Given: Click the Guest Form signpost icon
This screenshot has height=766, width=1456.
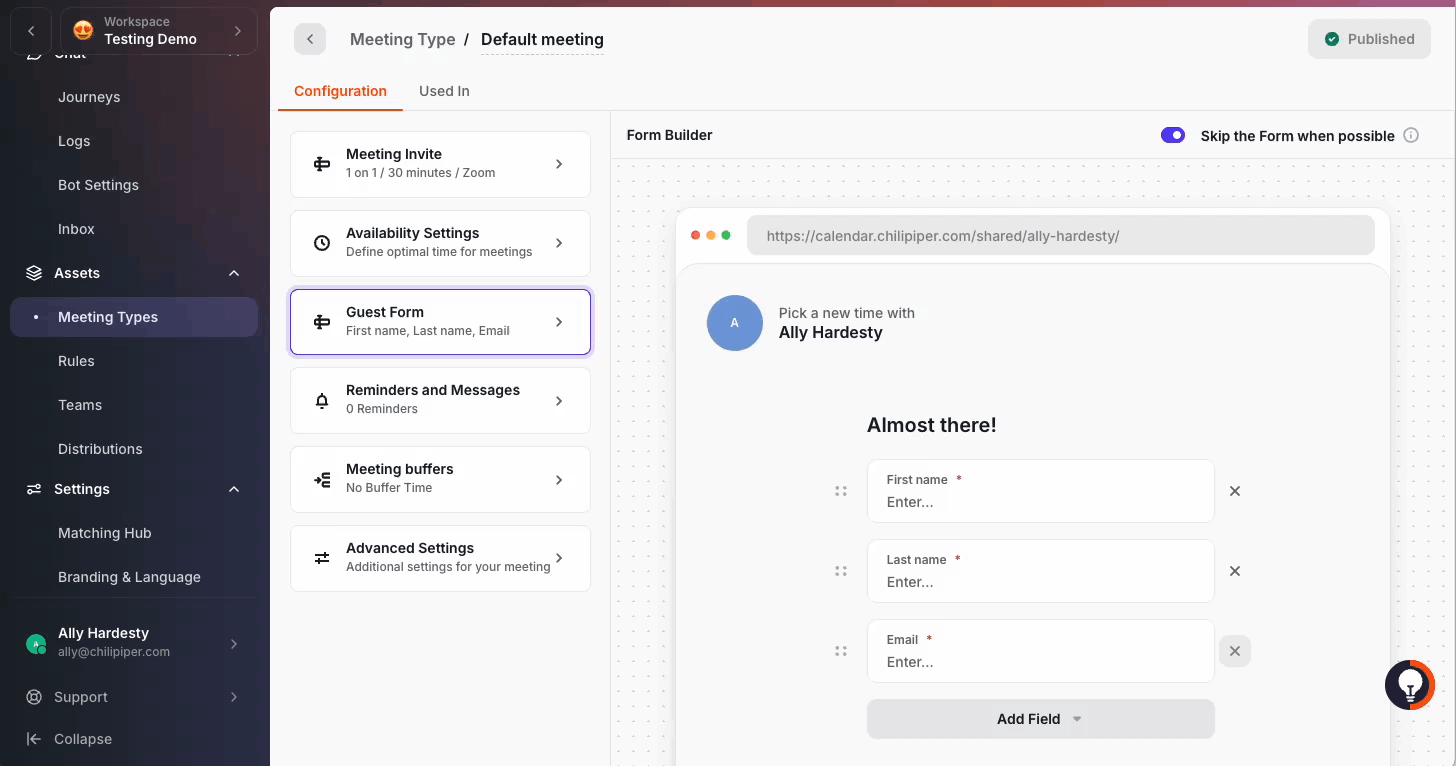Looking at the screenshot, I should (322, 322).
